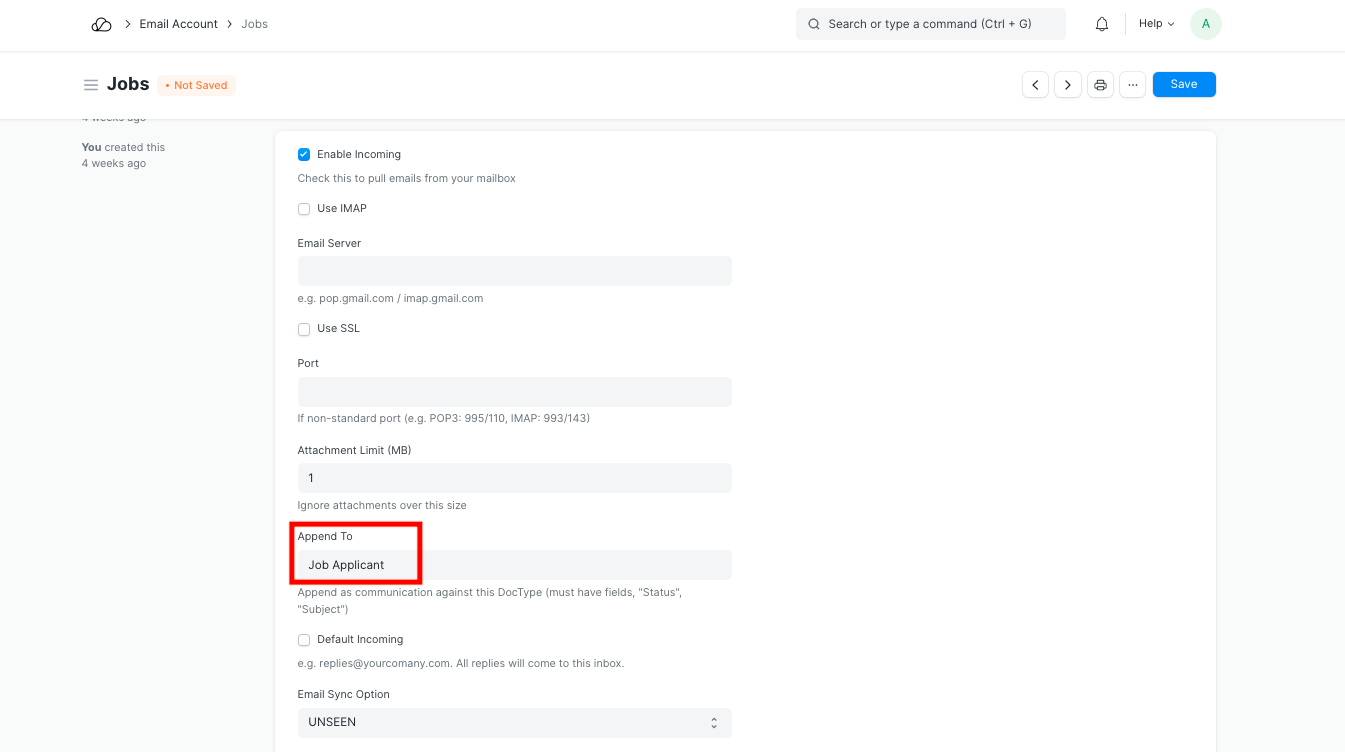Open the user avatar menu

(x=1205, y=24)
